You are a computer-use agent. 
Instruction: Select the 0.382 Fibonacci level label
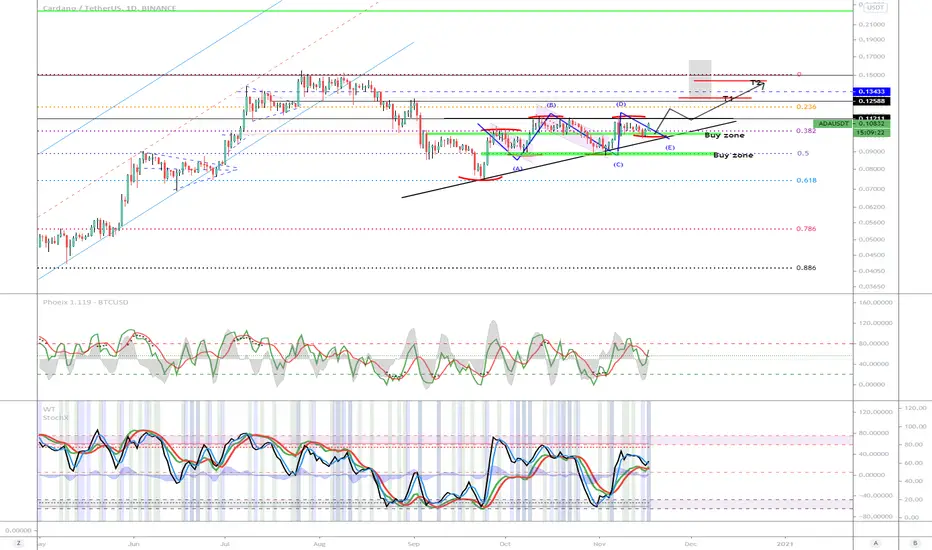[x=806, y=131]
